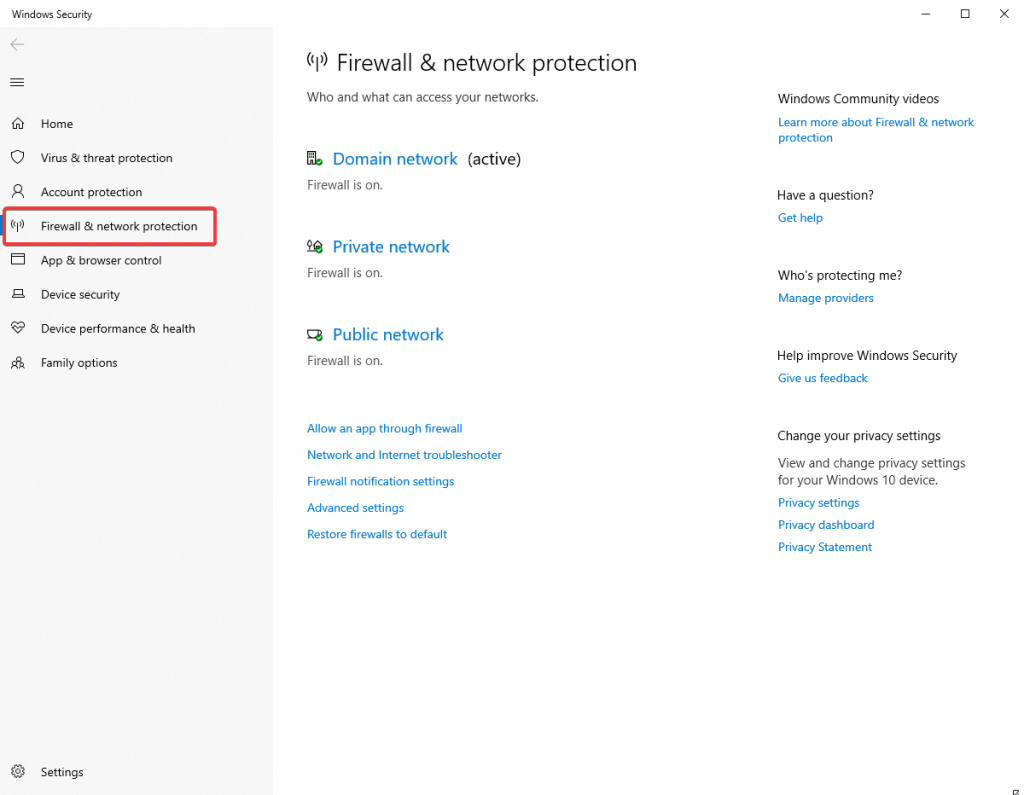Open Privacy Statement link
1024x795 pixels.
[825, 547]
